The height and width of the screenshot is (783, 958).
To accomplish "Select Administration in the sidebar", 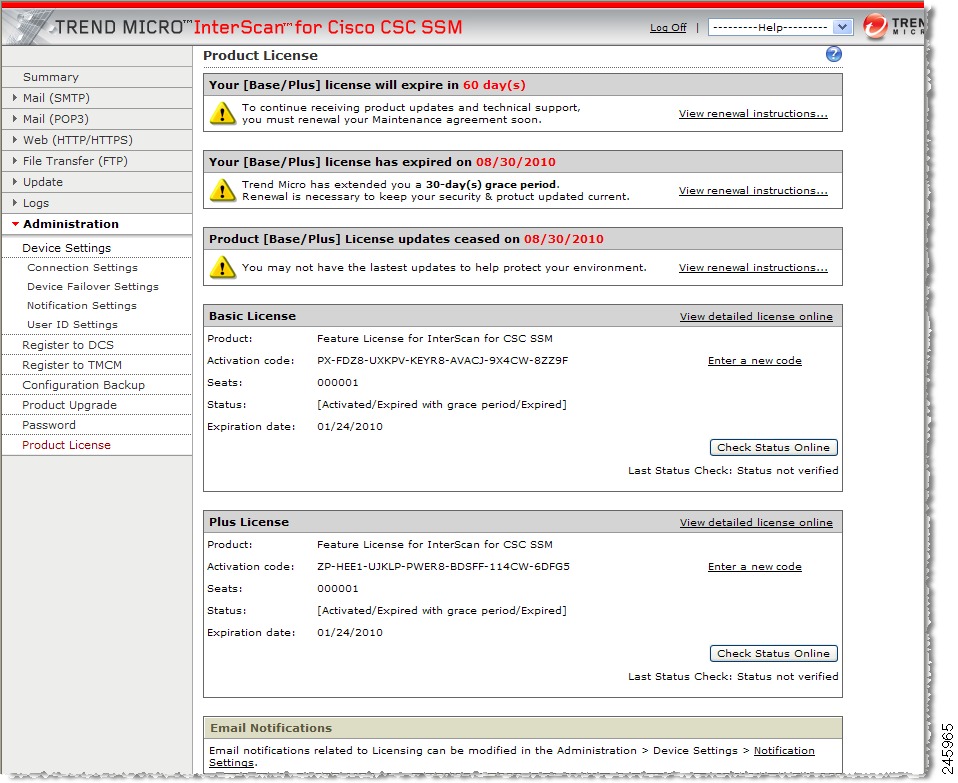I will click(x=71, y=224).
